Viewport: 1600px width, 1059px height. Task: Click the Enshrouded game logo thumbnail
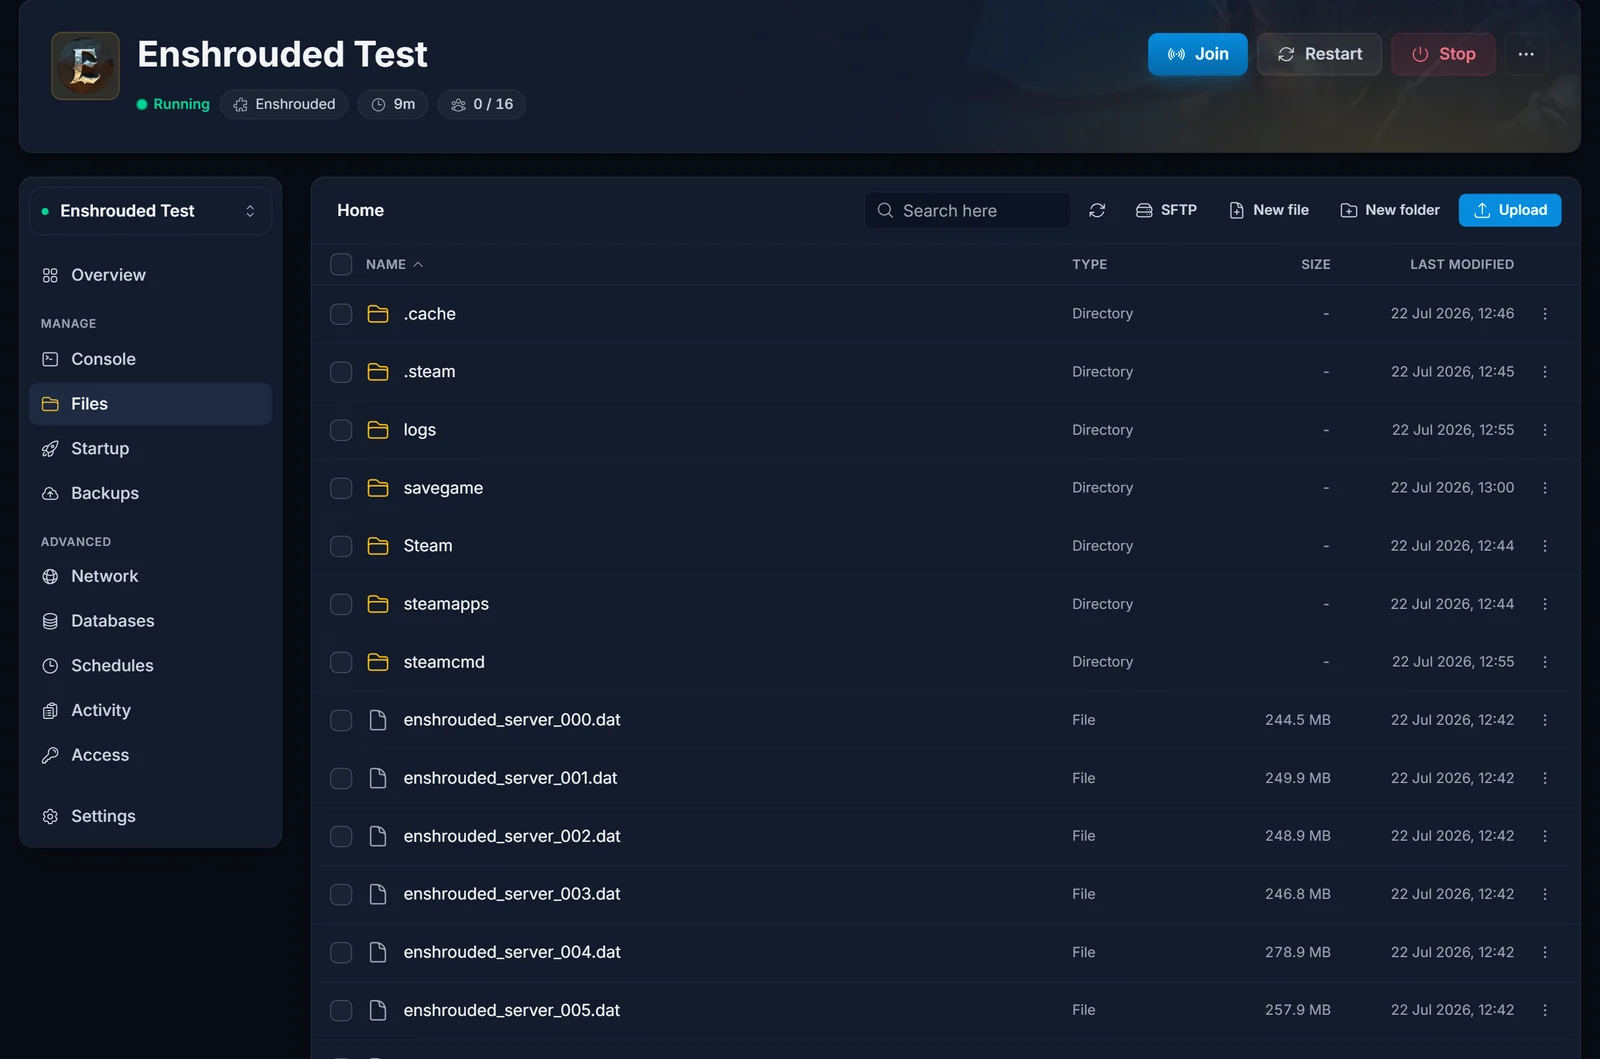coord(86,66)
